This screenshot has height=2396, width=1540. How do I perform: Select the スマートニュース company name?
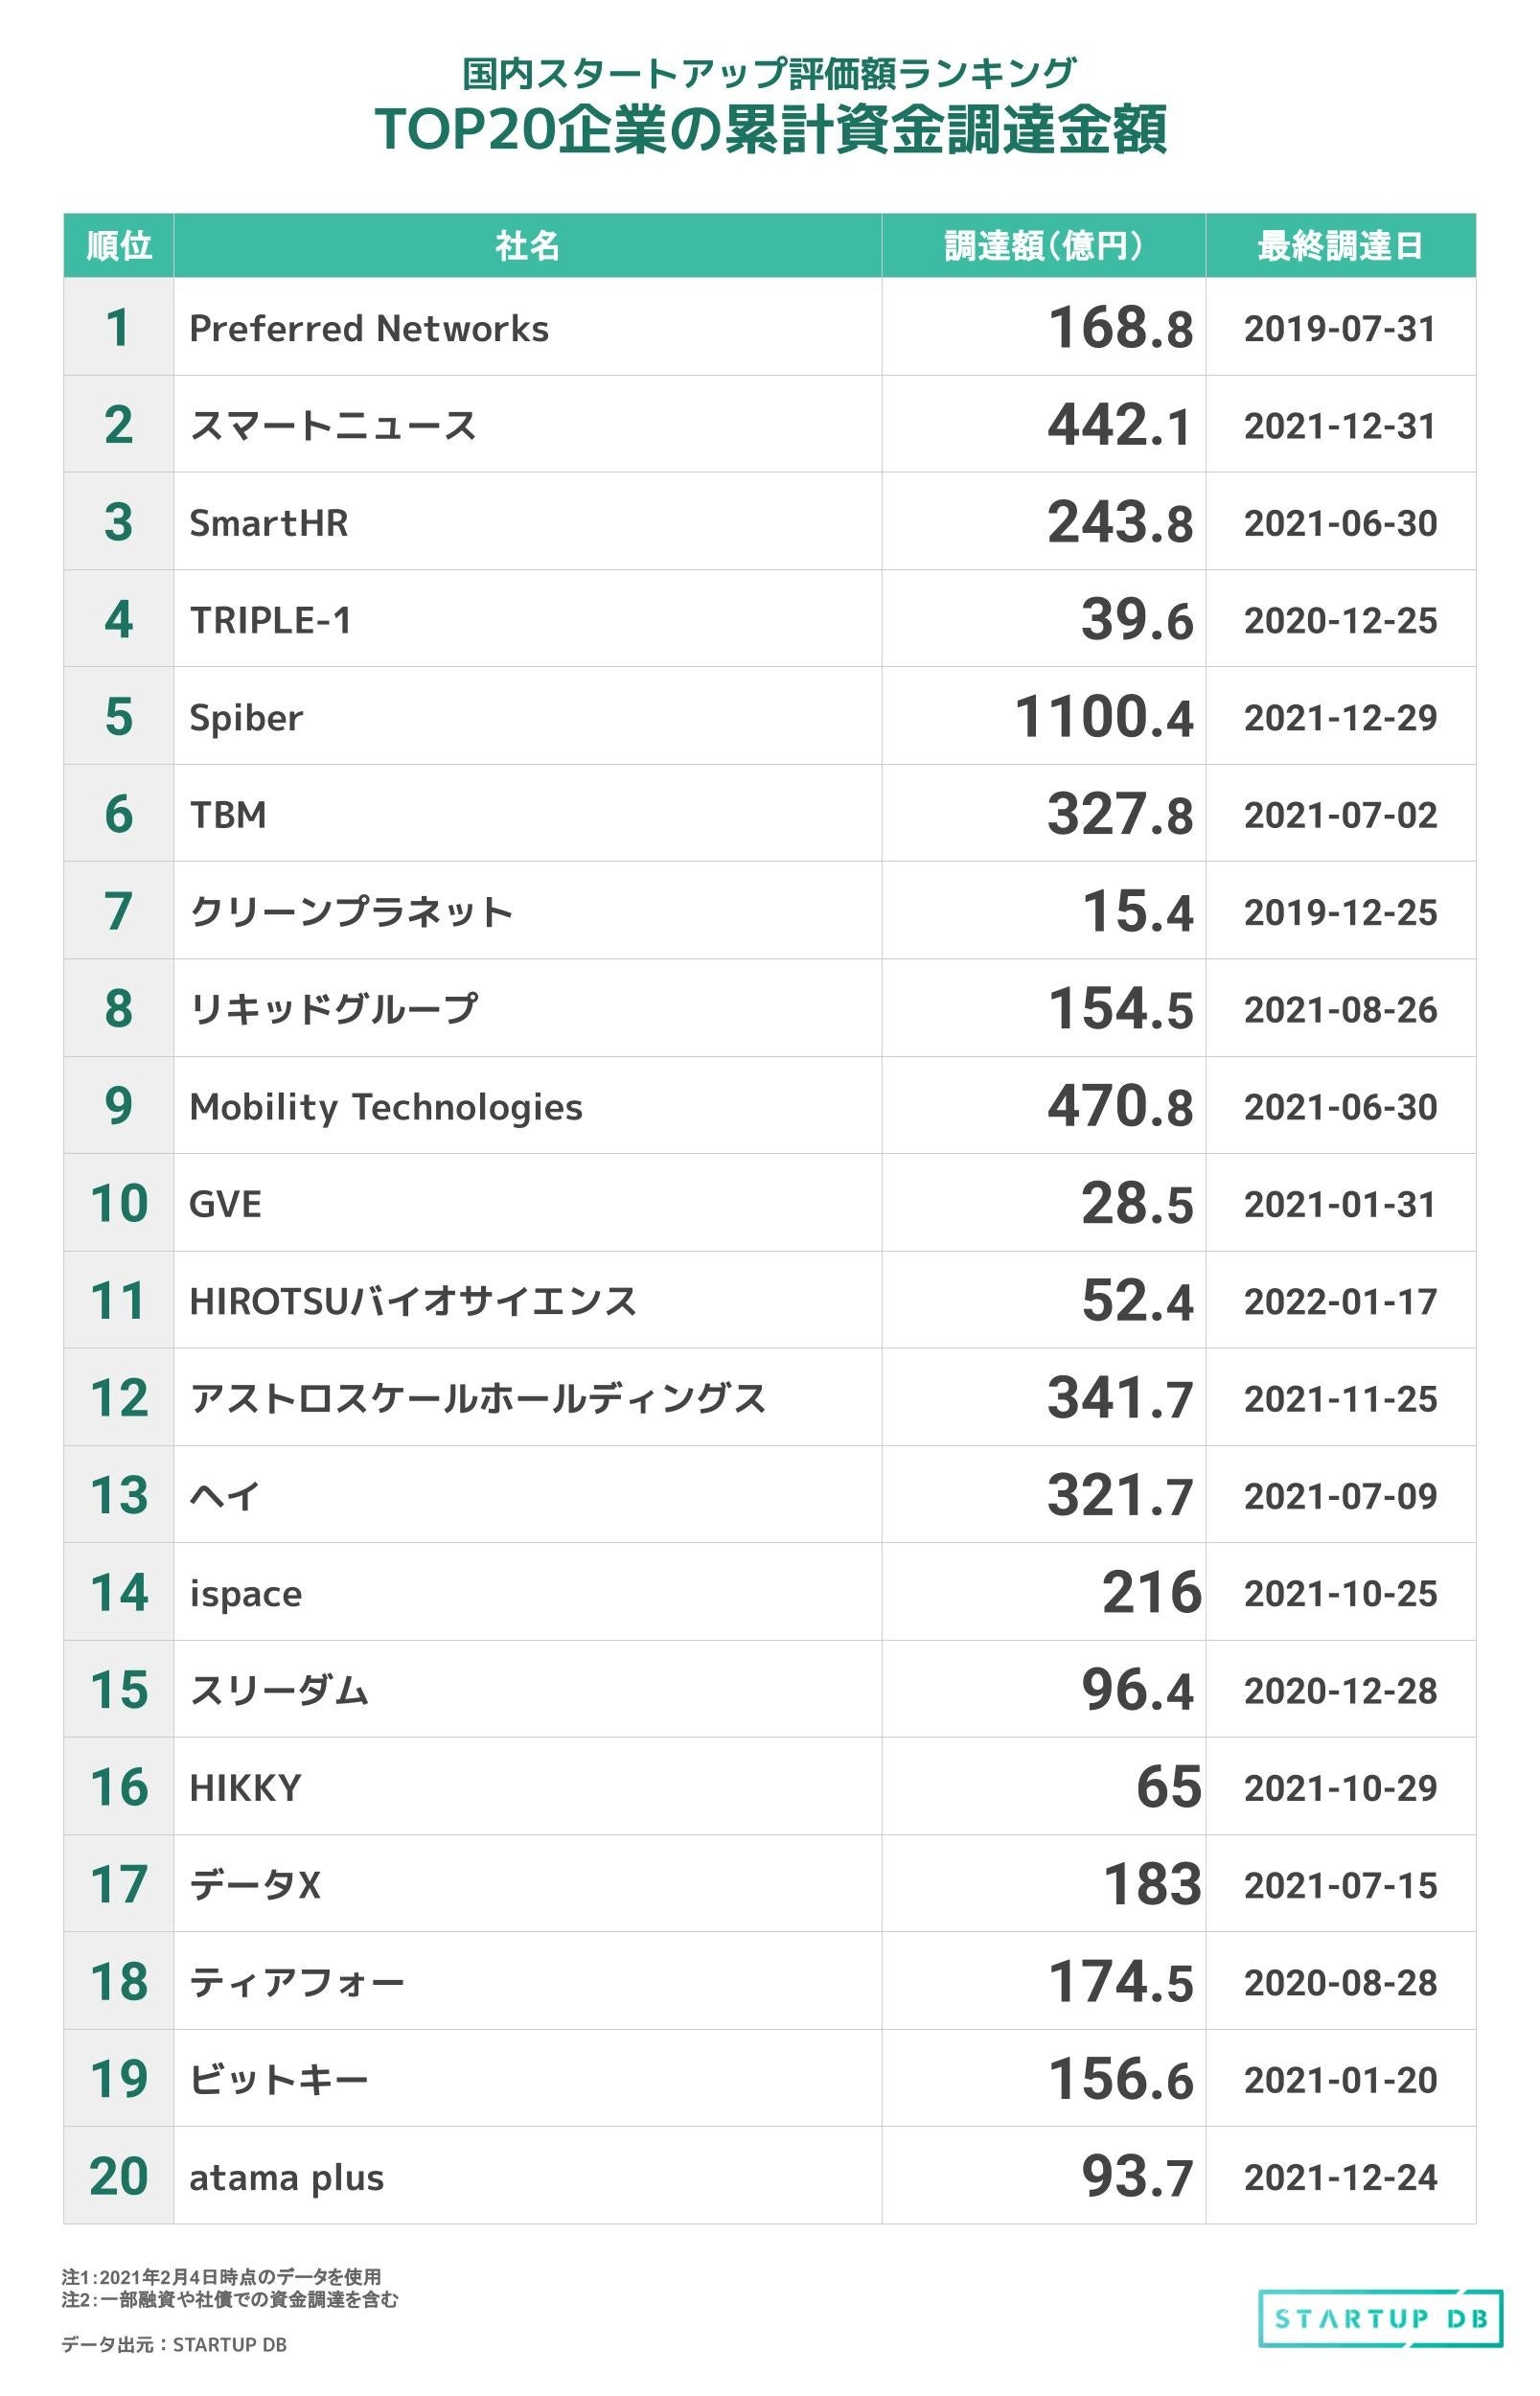tap(333, 425)
